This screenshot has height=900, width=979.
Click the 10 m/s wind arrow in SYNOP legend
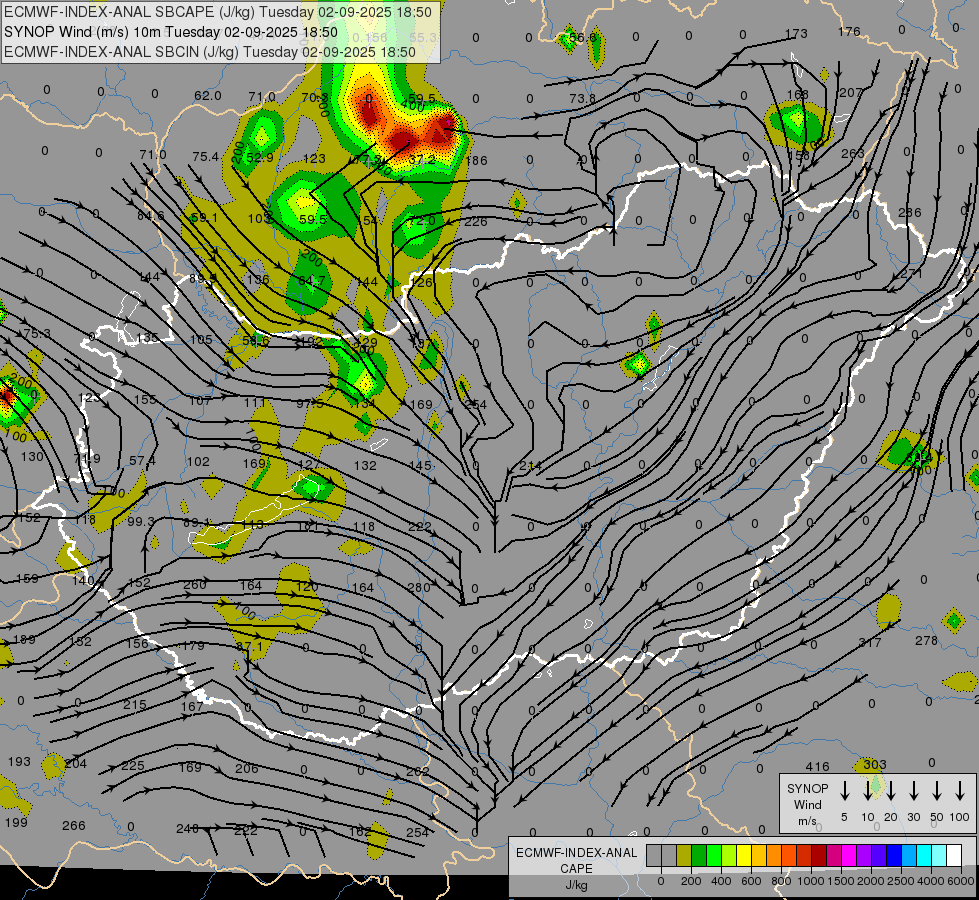(x=868, y=791)
